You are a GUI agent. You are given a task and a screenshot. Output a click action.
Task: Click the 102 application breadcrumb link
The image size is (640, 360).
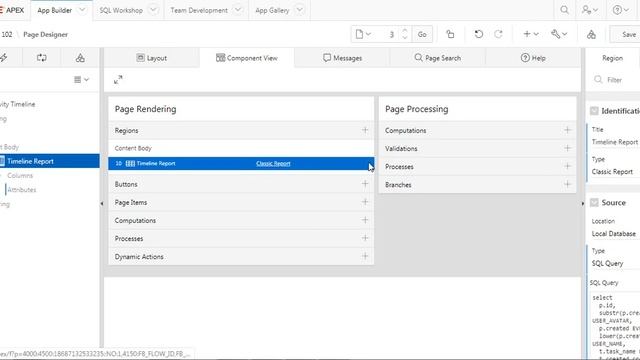7,35
